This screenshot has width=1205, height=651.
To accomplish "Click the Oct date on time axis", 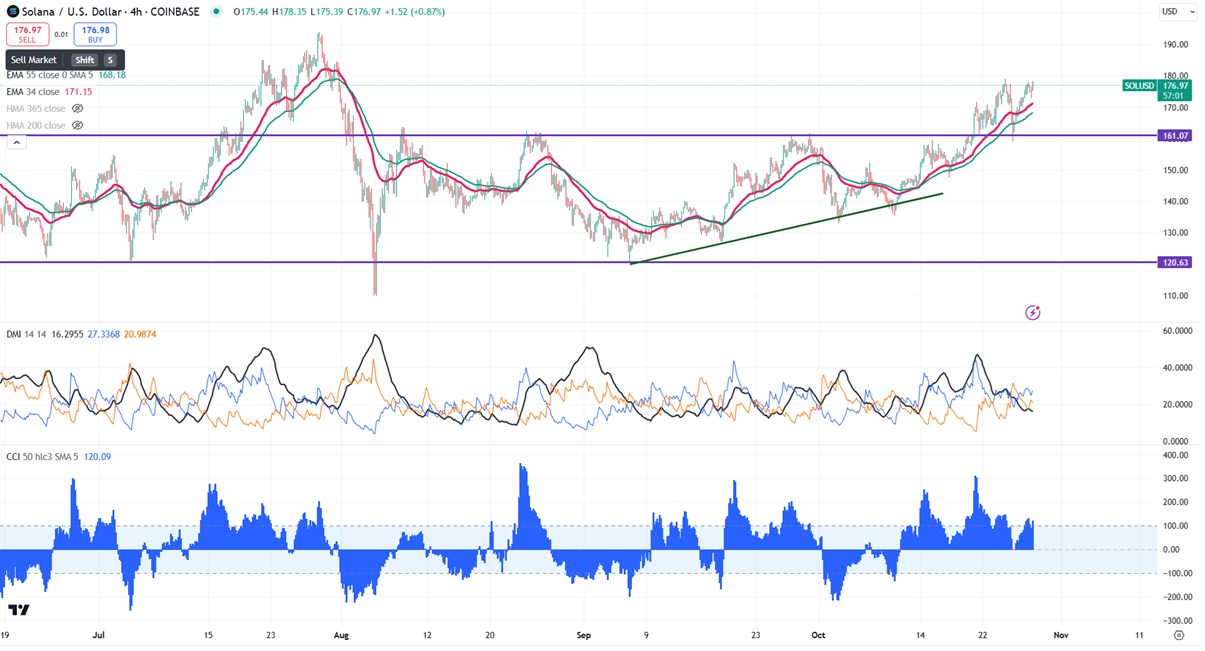I will pyautogui.click(x=819, y=635).
